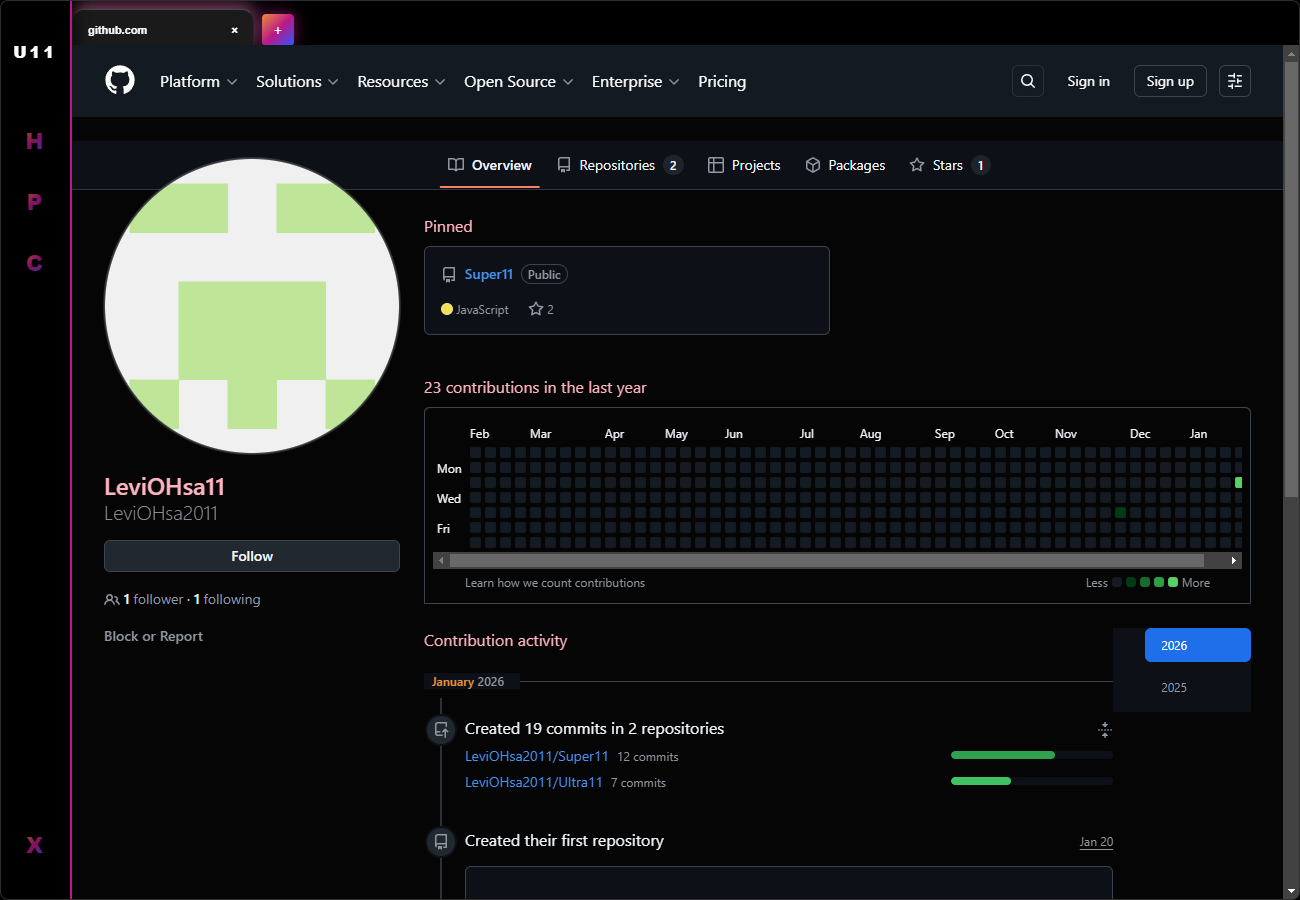
Task: Click the followers people icon
Action: coord(111,599)
